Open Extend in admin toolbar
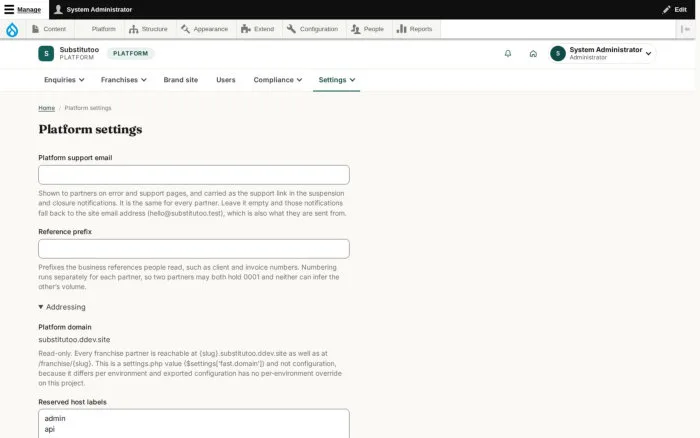 (x=258, y=29)
